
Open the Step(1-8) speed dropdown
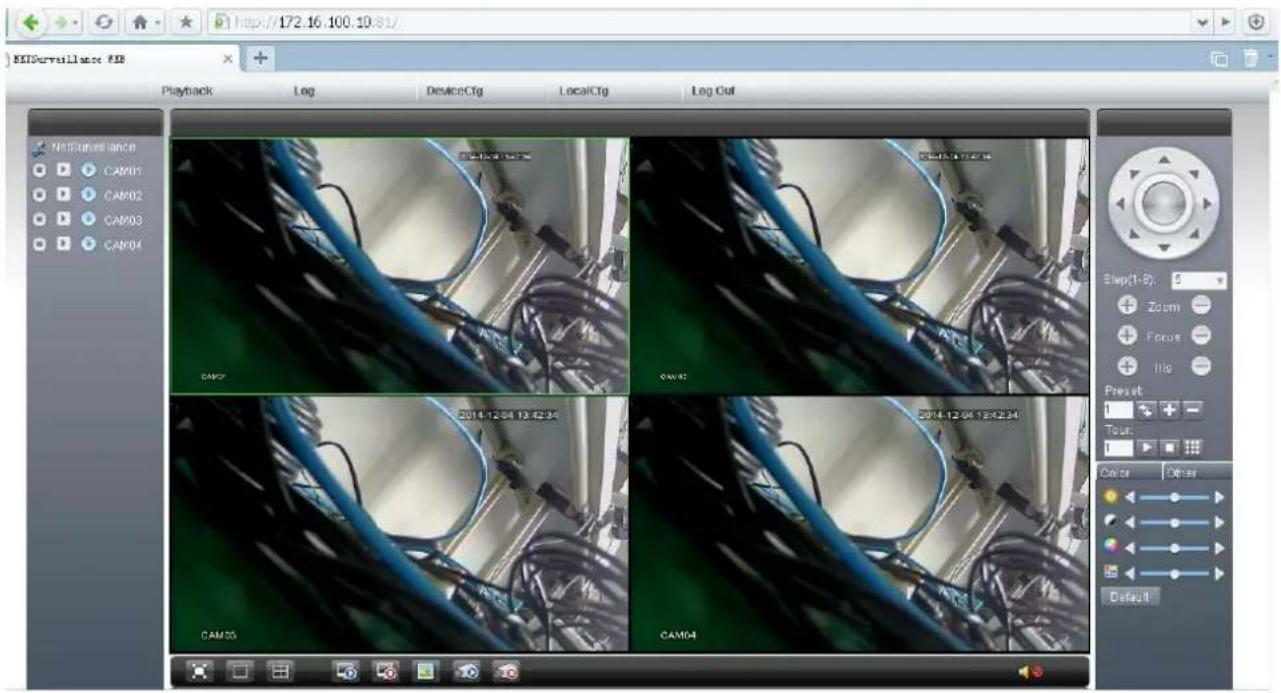point(1197,281)
